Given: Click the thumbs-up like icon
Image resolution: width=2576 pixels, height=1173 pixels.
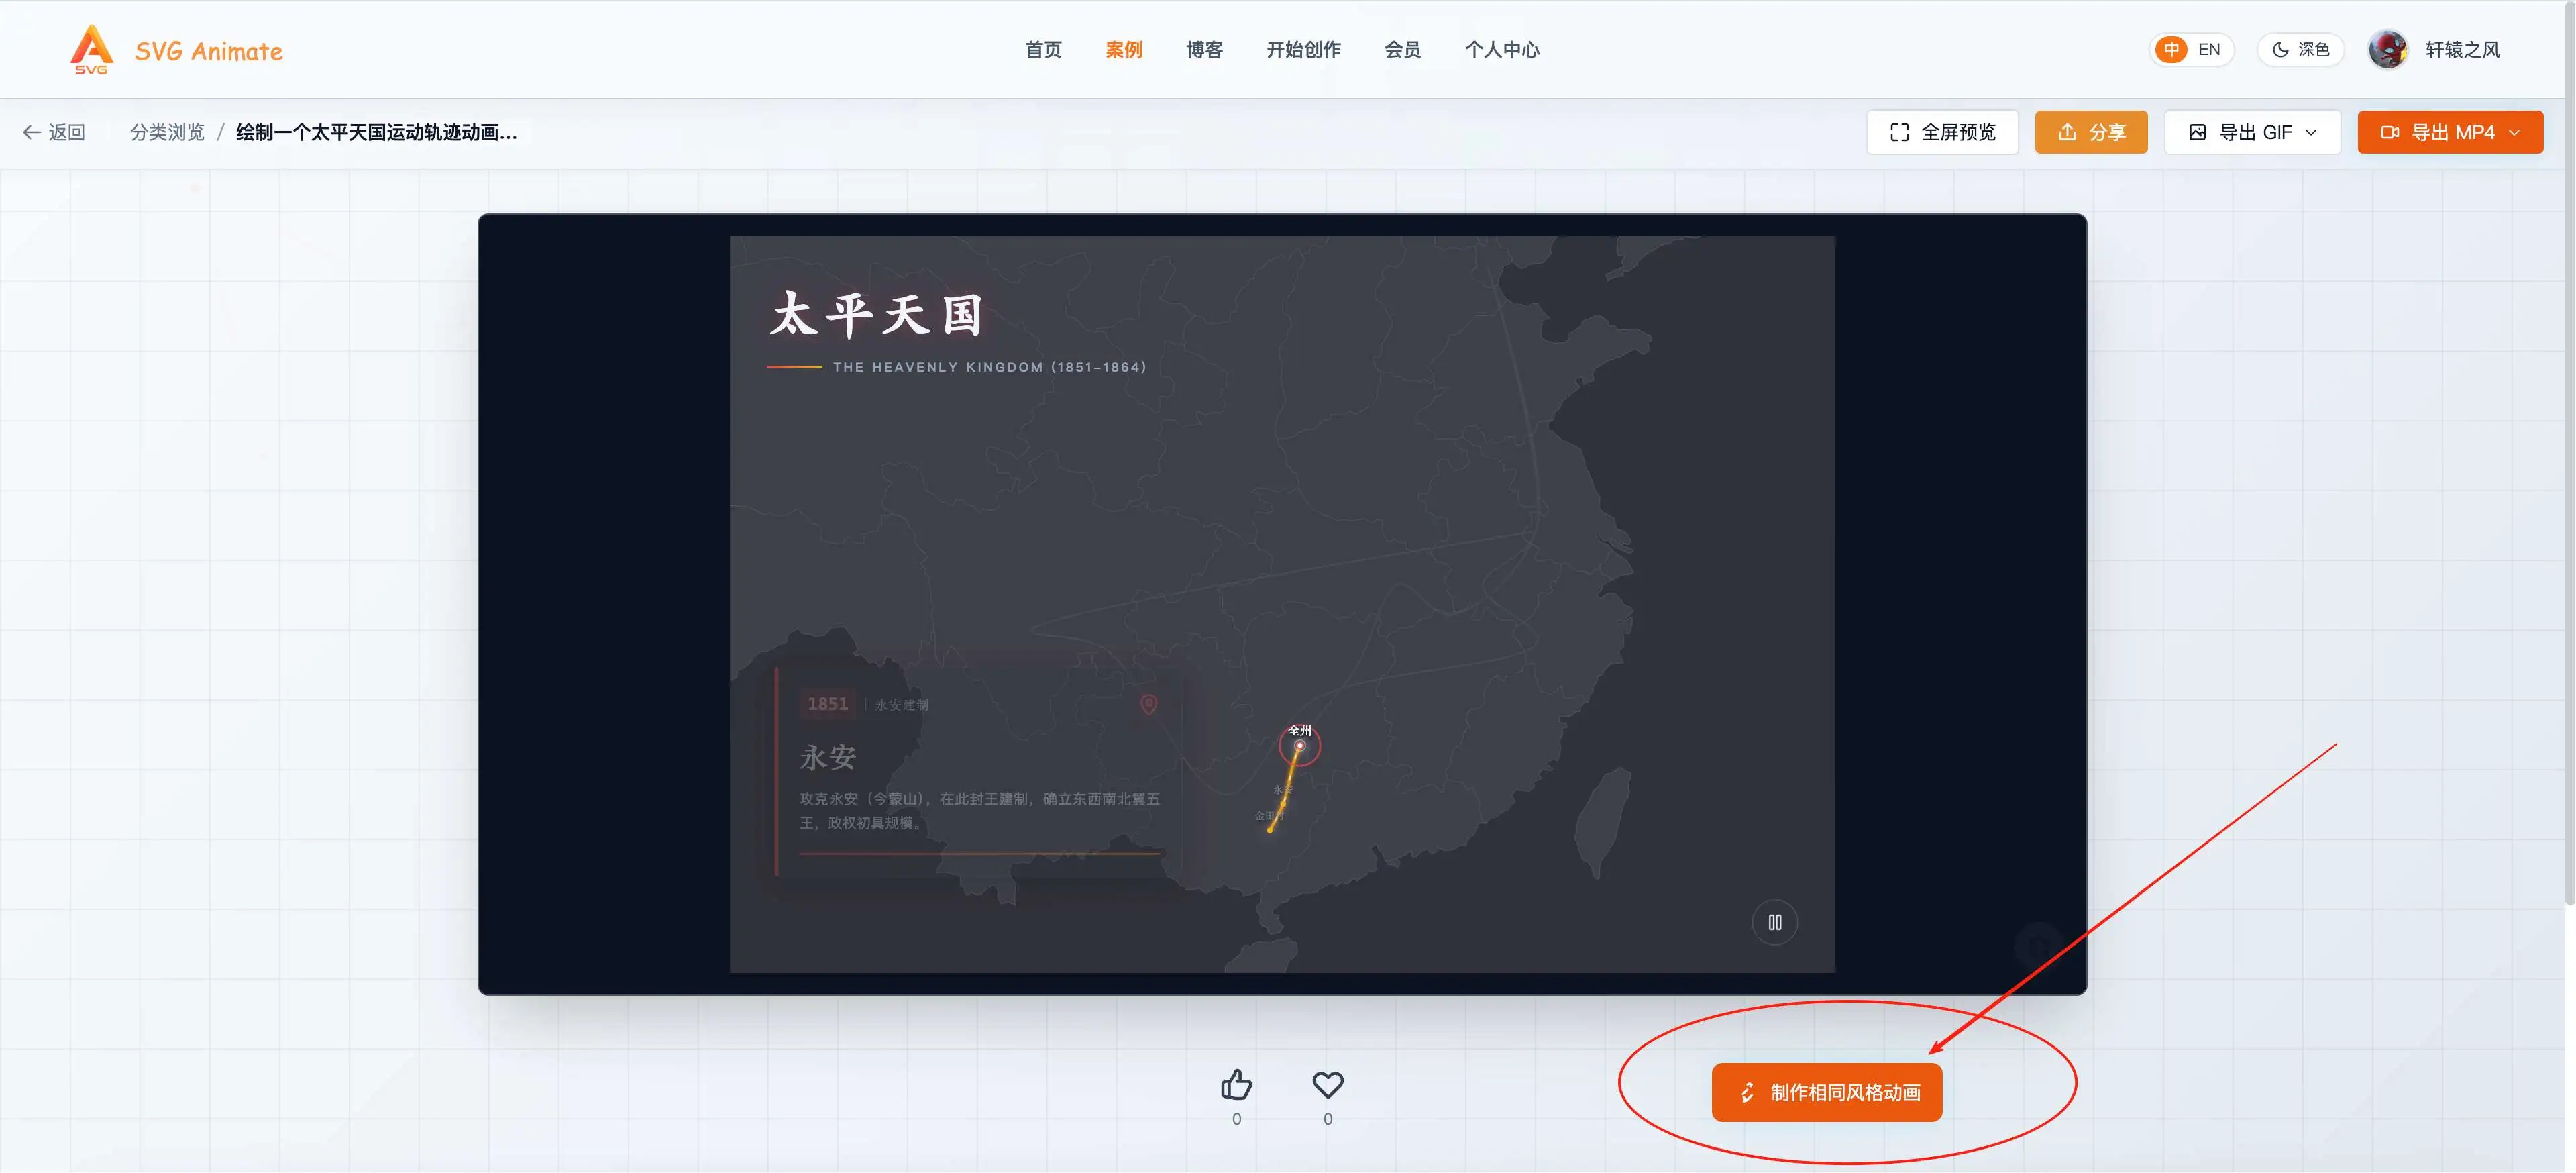Looking at the screenshot, I should [x=1236, y=1085].
